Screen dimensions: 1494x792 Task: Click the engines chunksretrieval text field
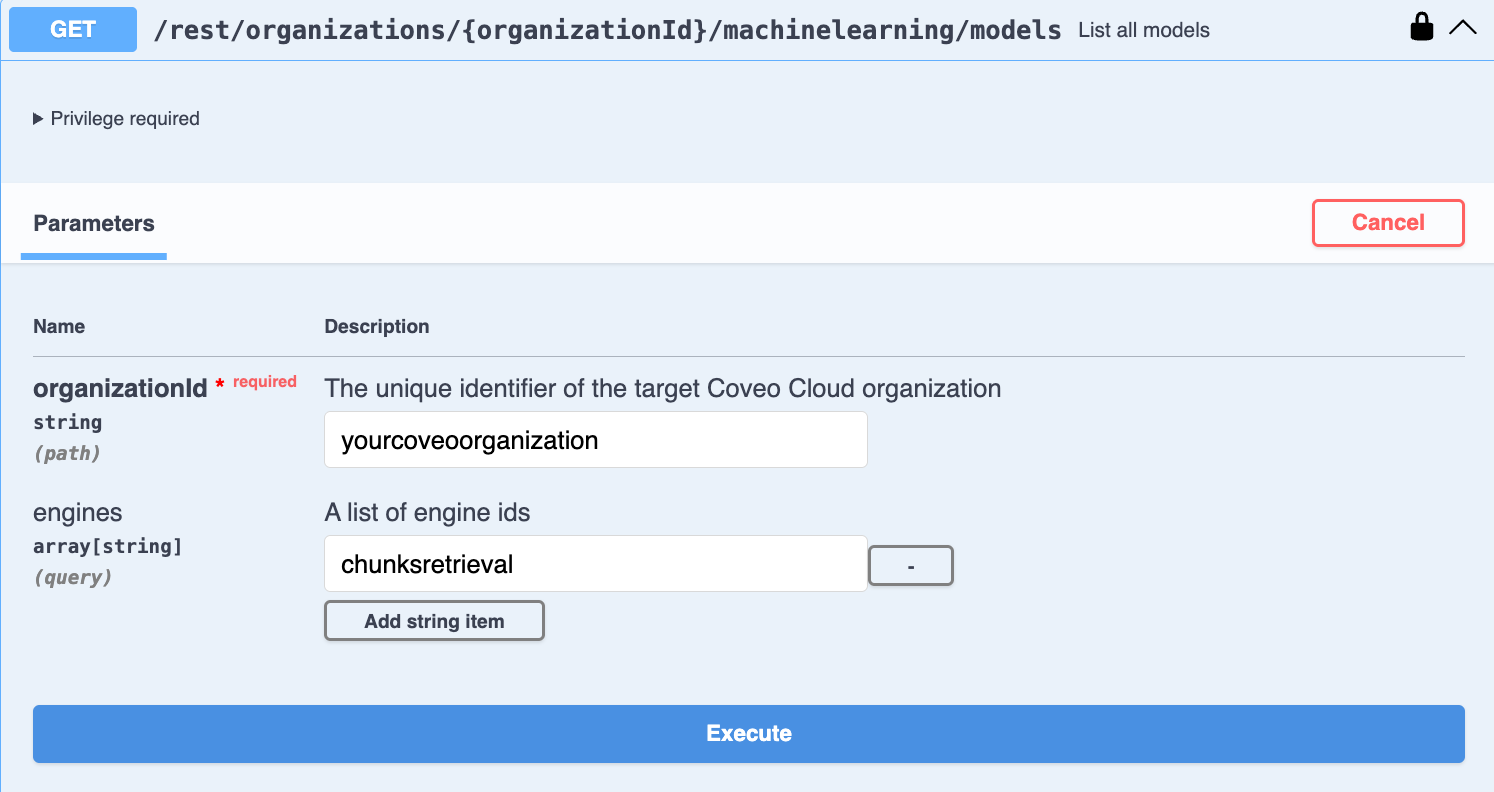click(x=595, y=564)
